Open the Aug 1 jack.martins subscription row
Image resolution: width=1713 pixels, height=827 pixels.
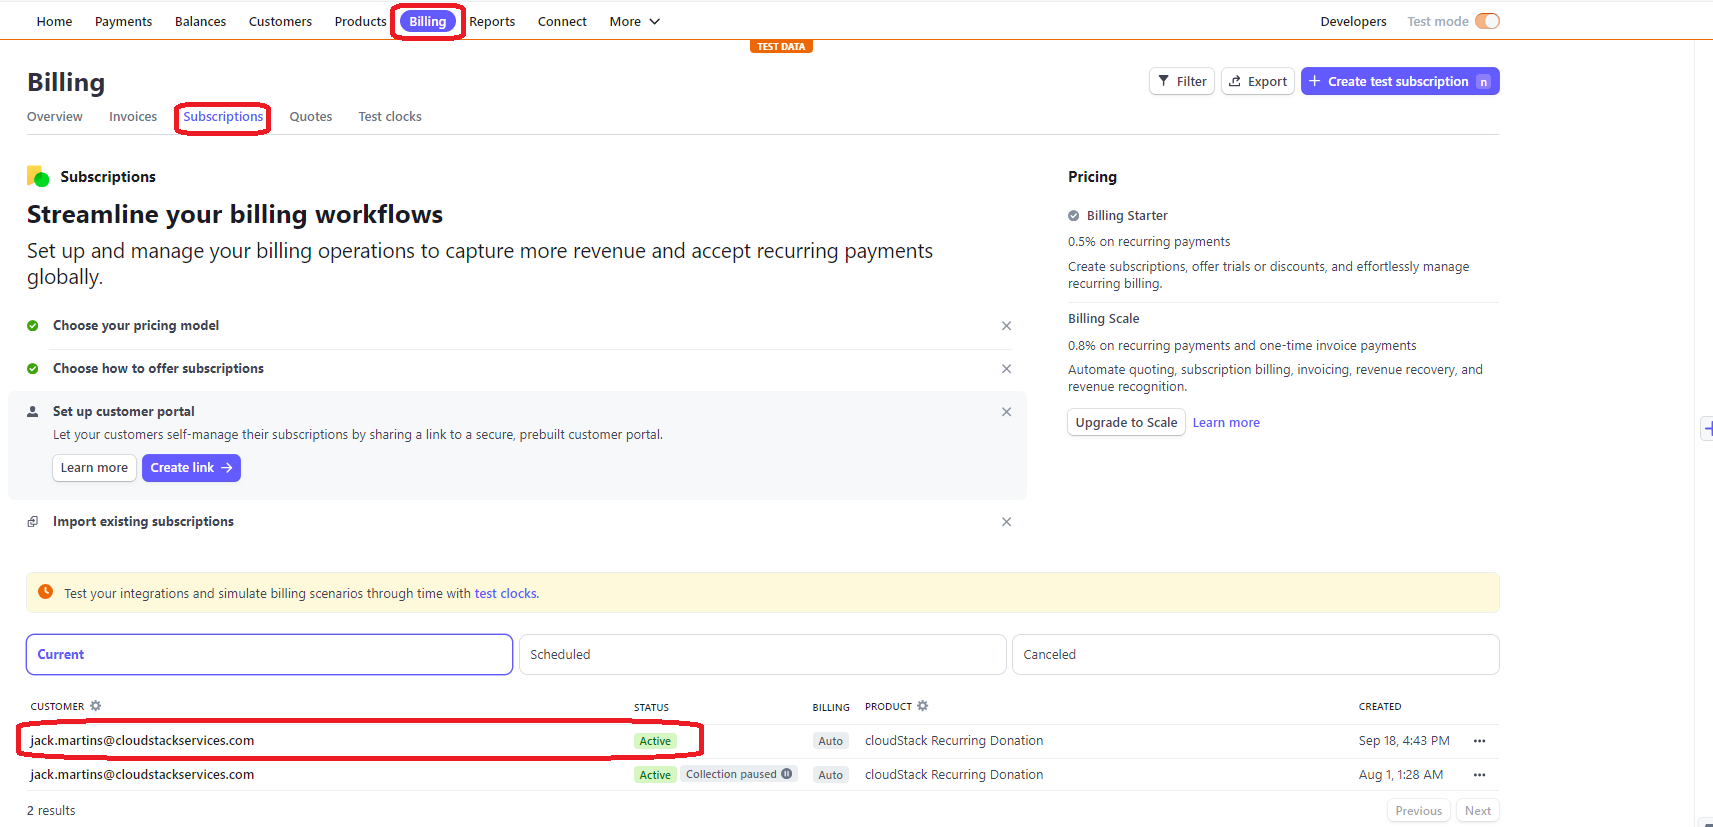click(x=762, y=775)
